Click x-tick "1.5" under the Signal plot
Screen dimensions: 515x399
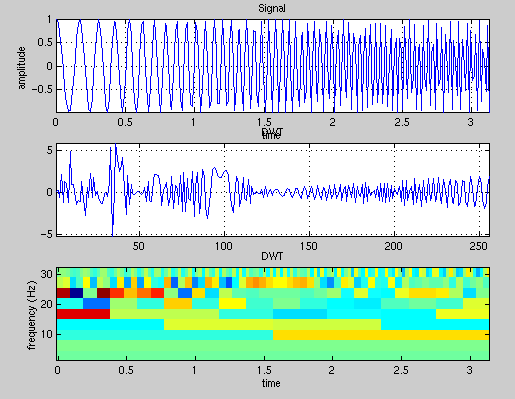pos(264,122)
